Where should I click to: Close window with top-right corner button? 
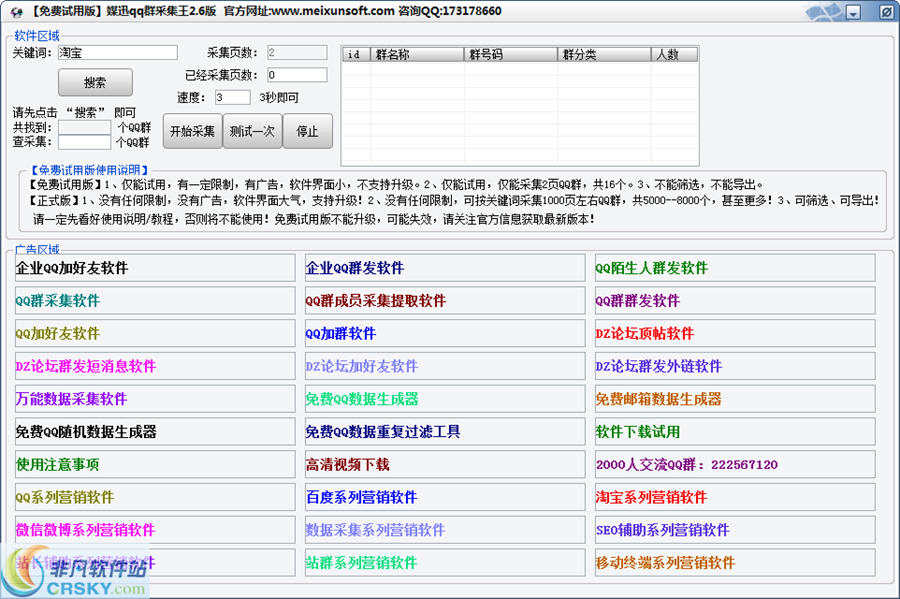[887, 12]
